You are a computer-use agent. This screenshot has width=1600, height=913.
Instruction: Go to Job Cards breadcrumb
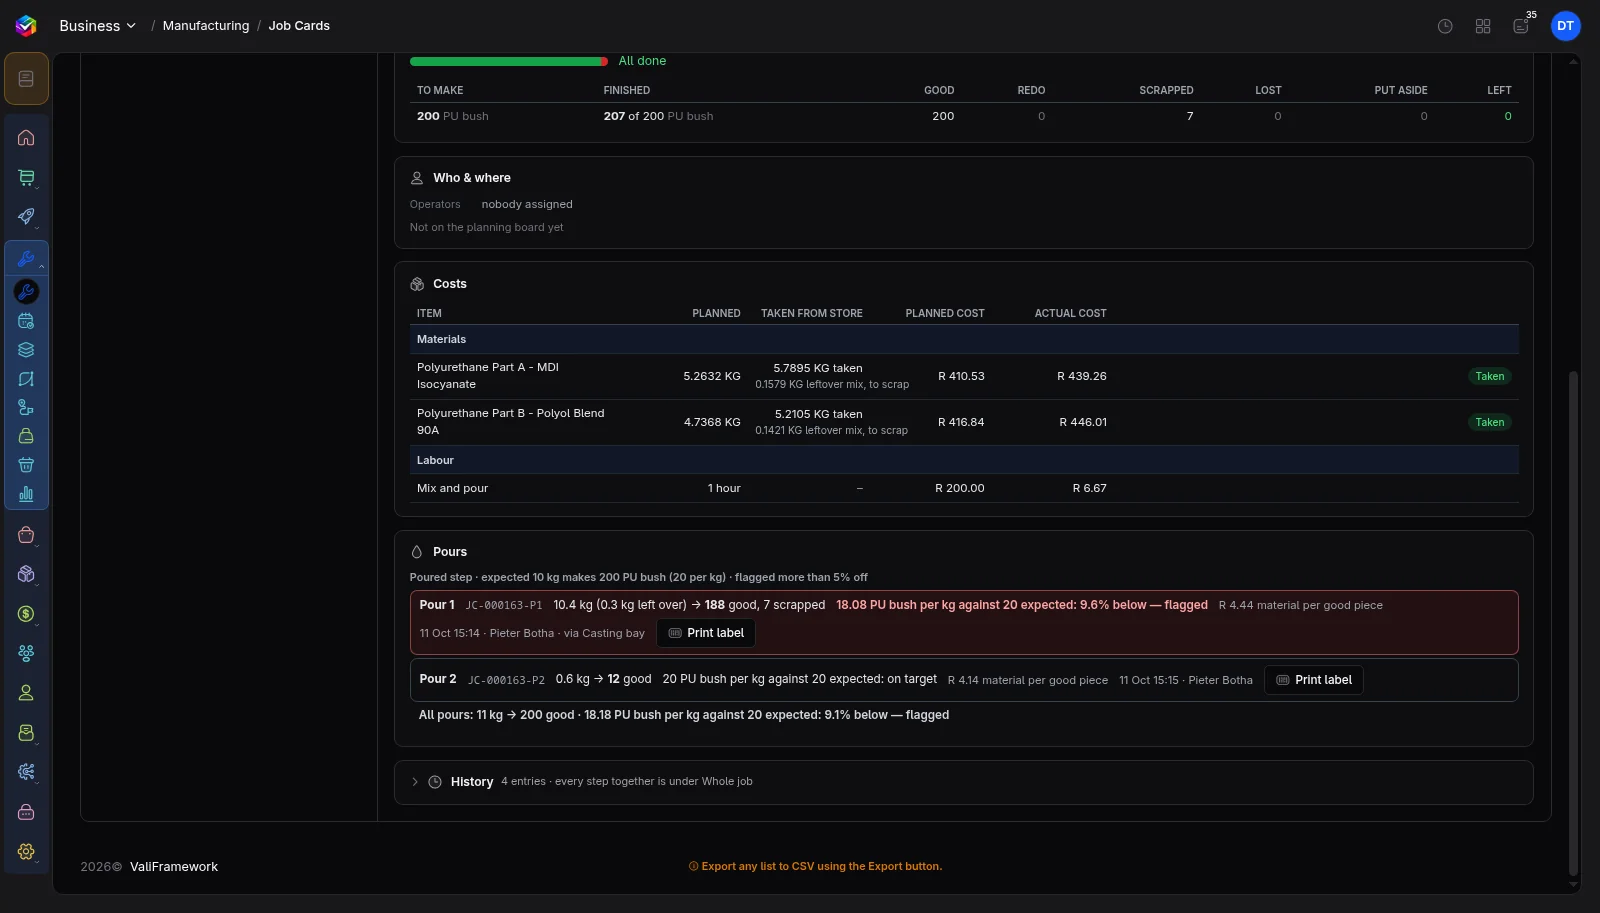(x=299, y=26)
